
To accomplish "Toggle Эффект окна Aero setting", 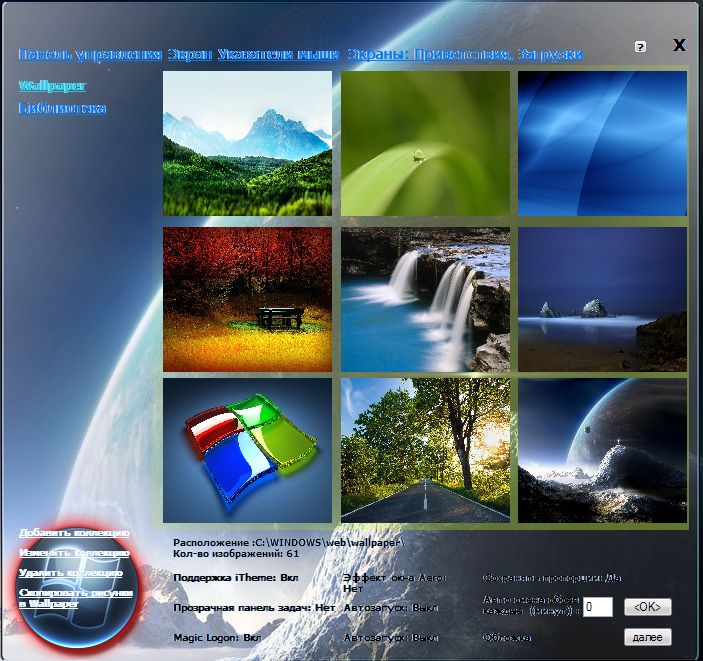I will [x=395, y=583].
